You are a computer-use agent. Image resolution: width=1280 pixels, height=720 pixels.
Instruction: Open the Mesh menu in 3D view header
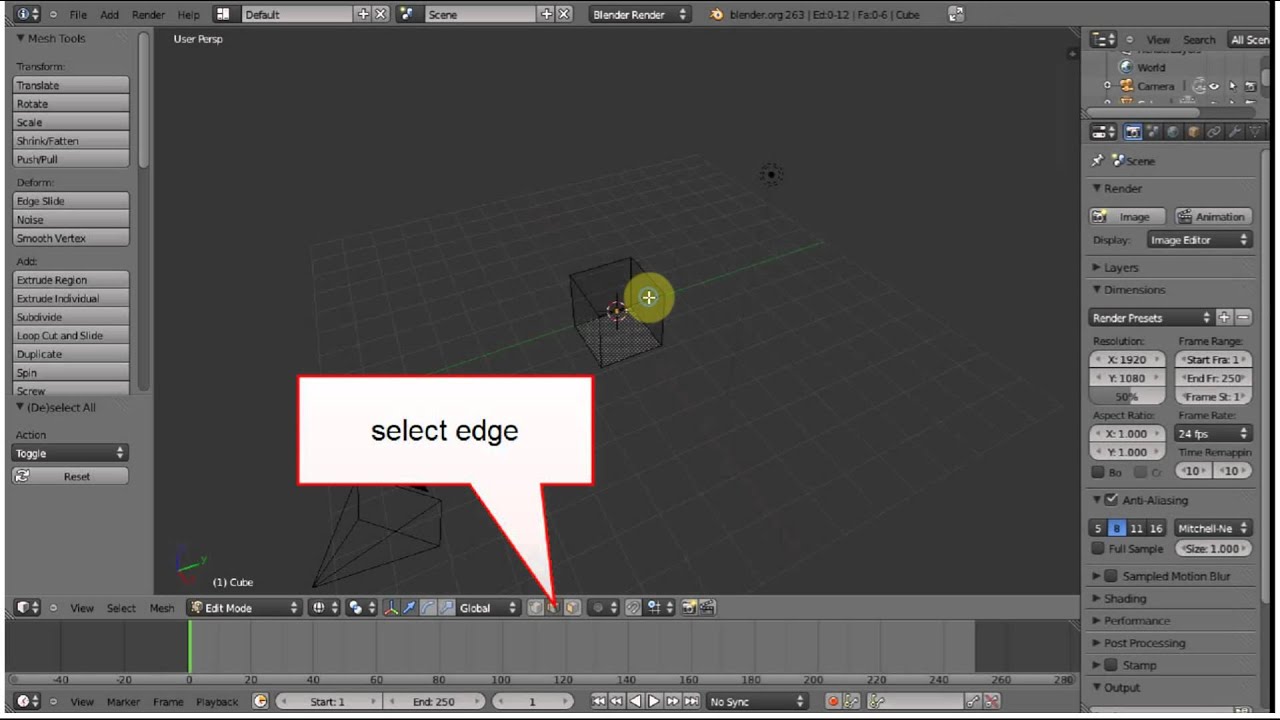click(162, 607)
